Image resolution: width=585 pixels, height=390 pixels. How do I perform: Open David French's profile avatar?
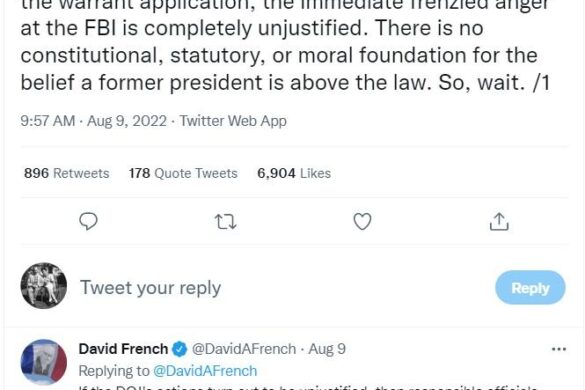pos(44,362)
